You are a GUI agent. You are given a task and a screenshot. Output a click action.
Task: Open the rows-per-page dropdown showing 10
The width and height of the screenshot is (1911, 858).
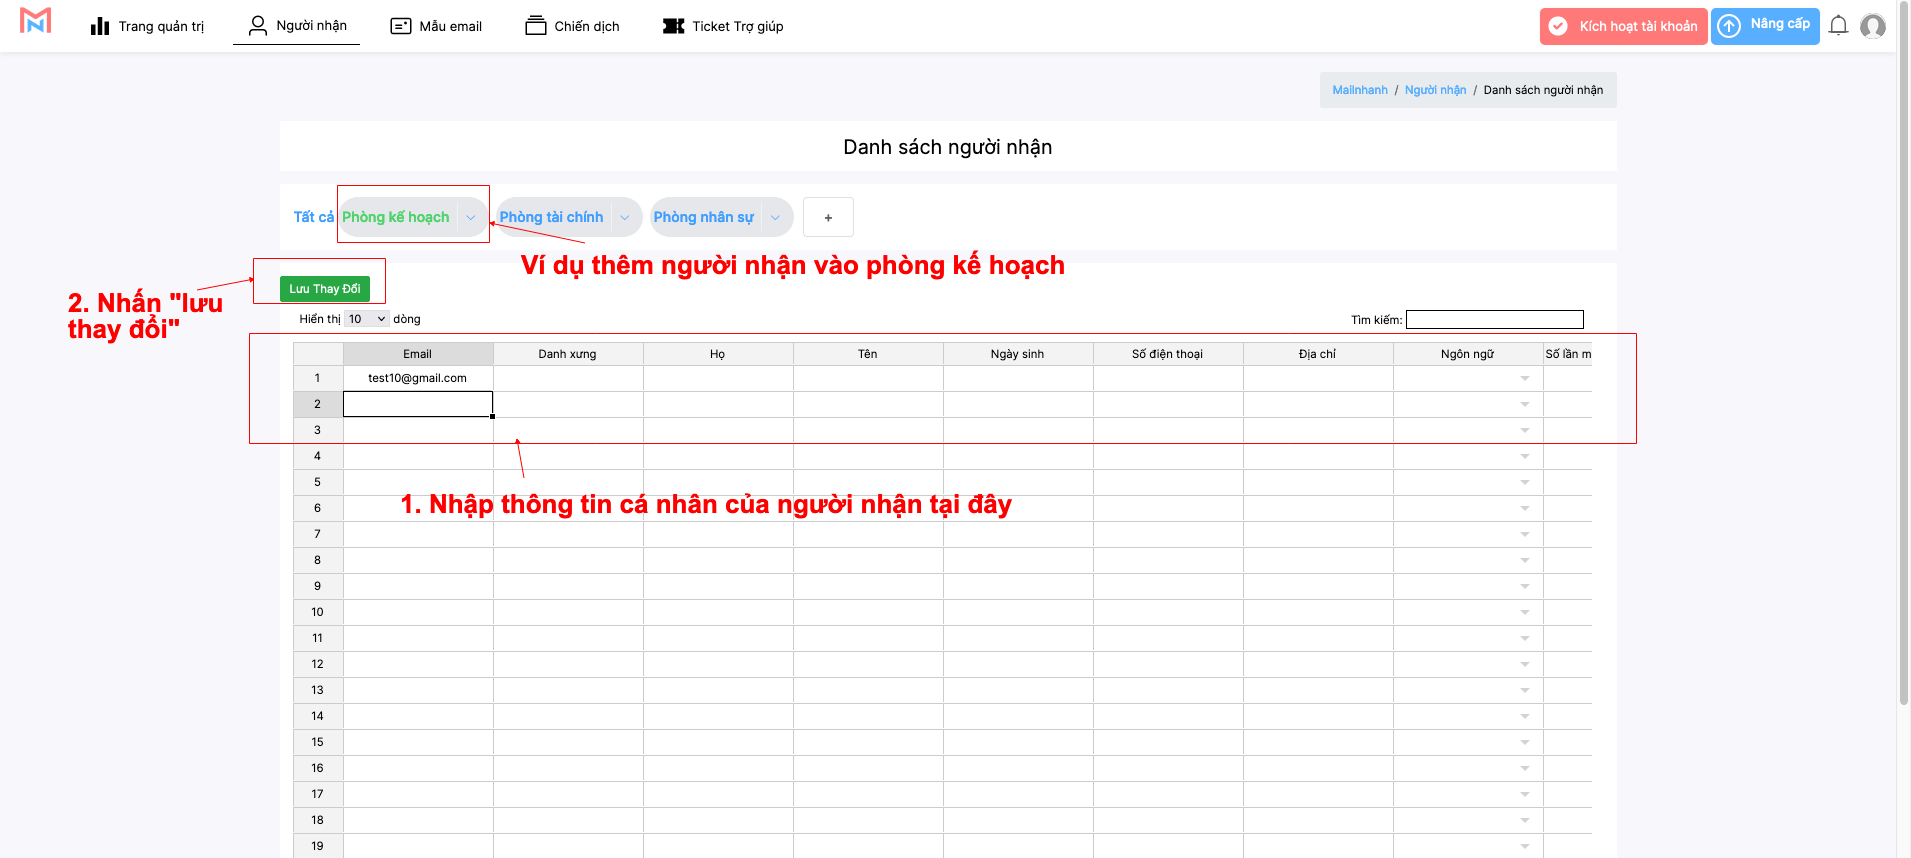point(366,319)
